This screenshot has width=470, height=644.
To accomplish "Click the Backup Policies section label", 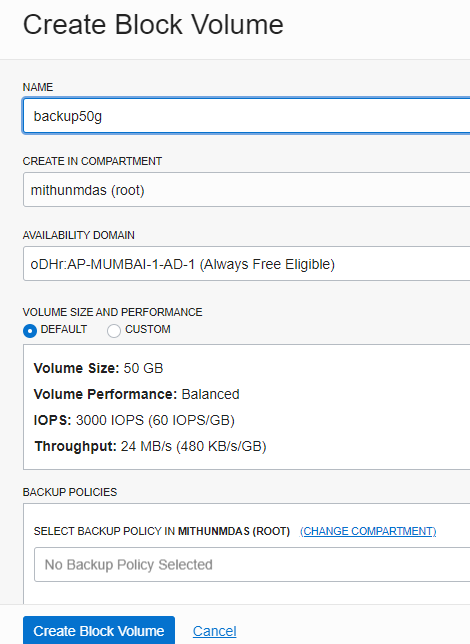I will (70, 492).
